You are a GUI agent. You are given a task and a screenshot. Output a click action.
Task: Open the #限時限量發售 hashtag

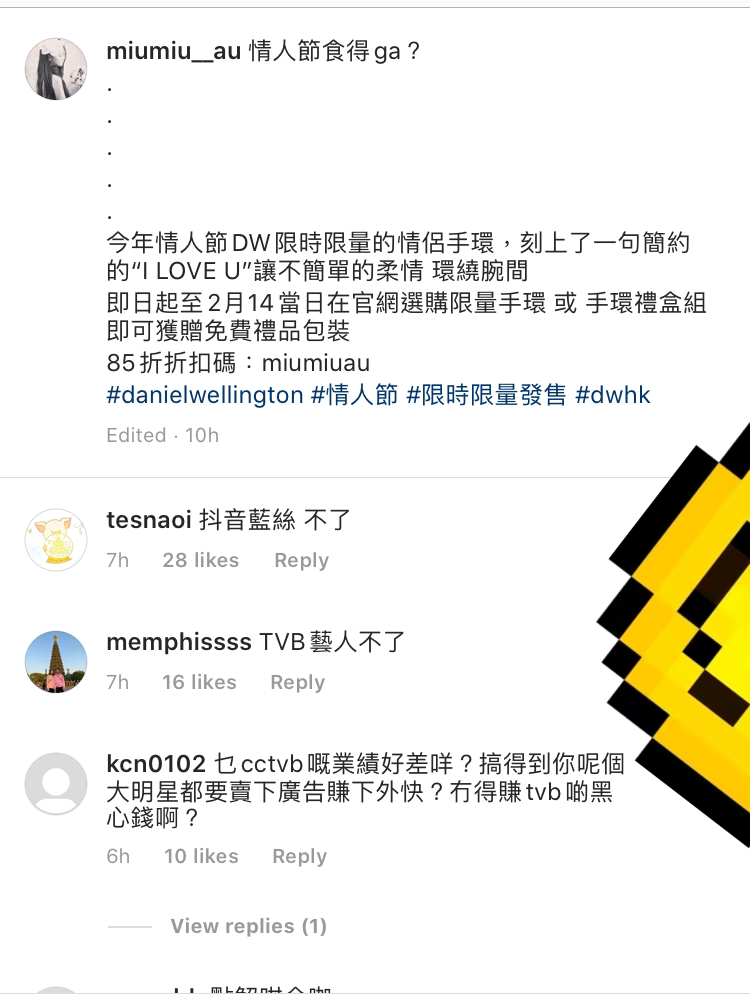[486, 395]
